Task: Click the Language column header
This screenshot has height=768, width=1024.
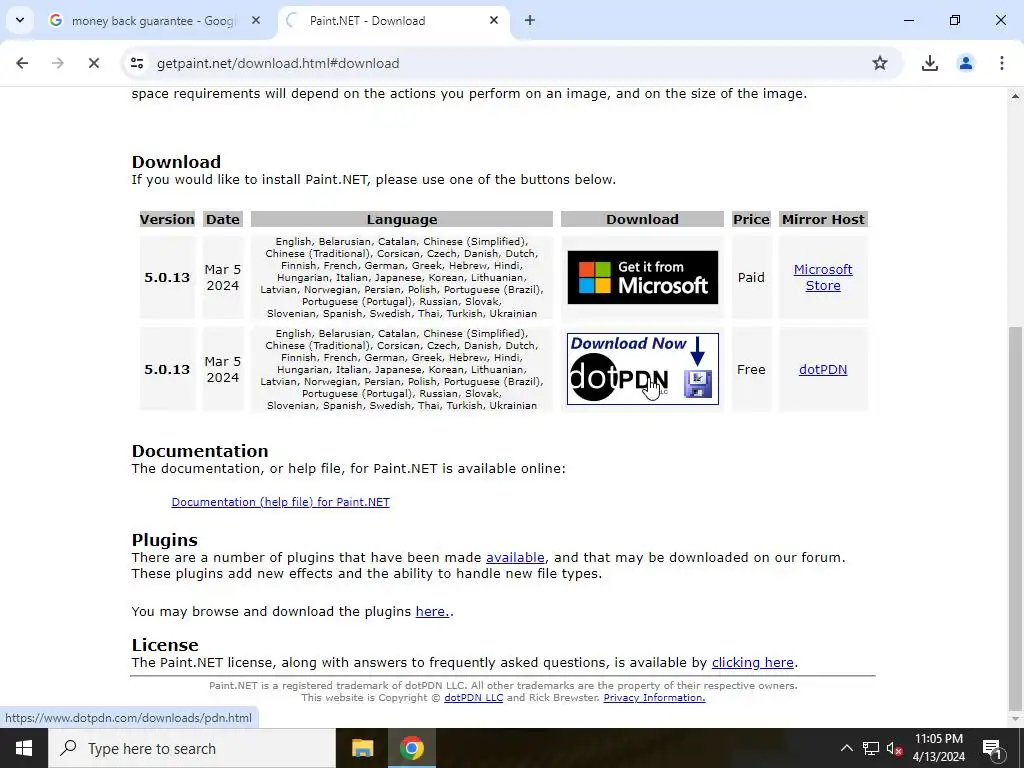Action: (402, 219)
